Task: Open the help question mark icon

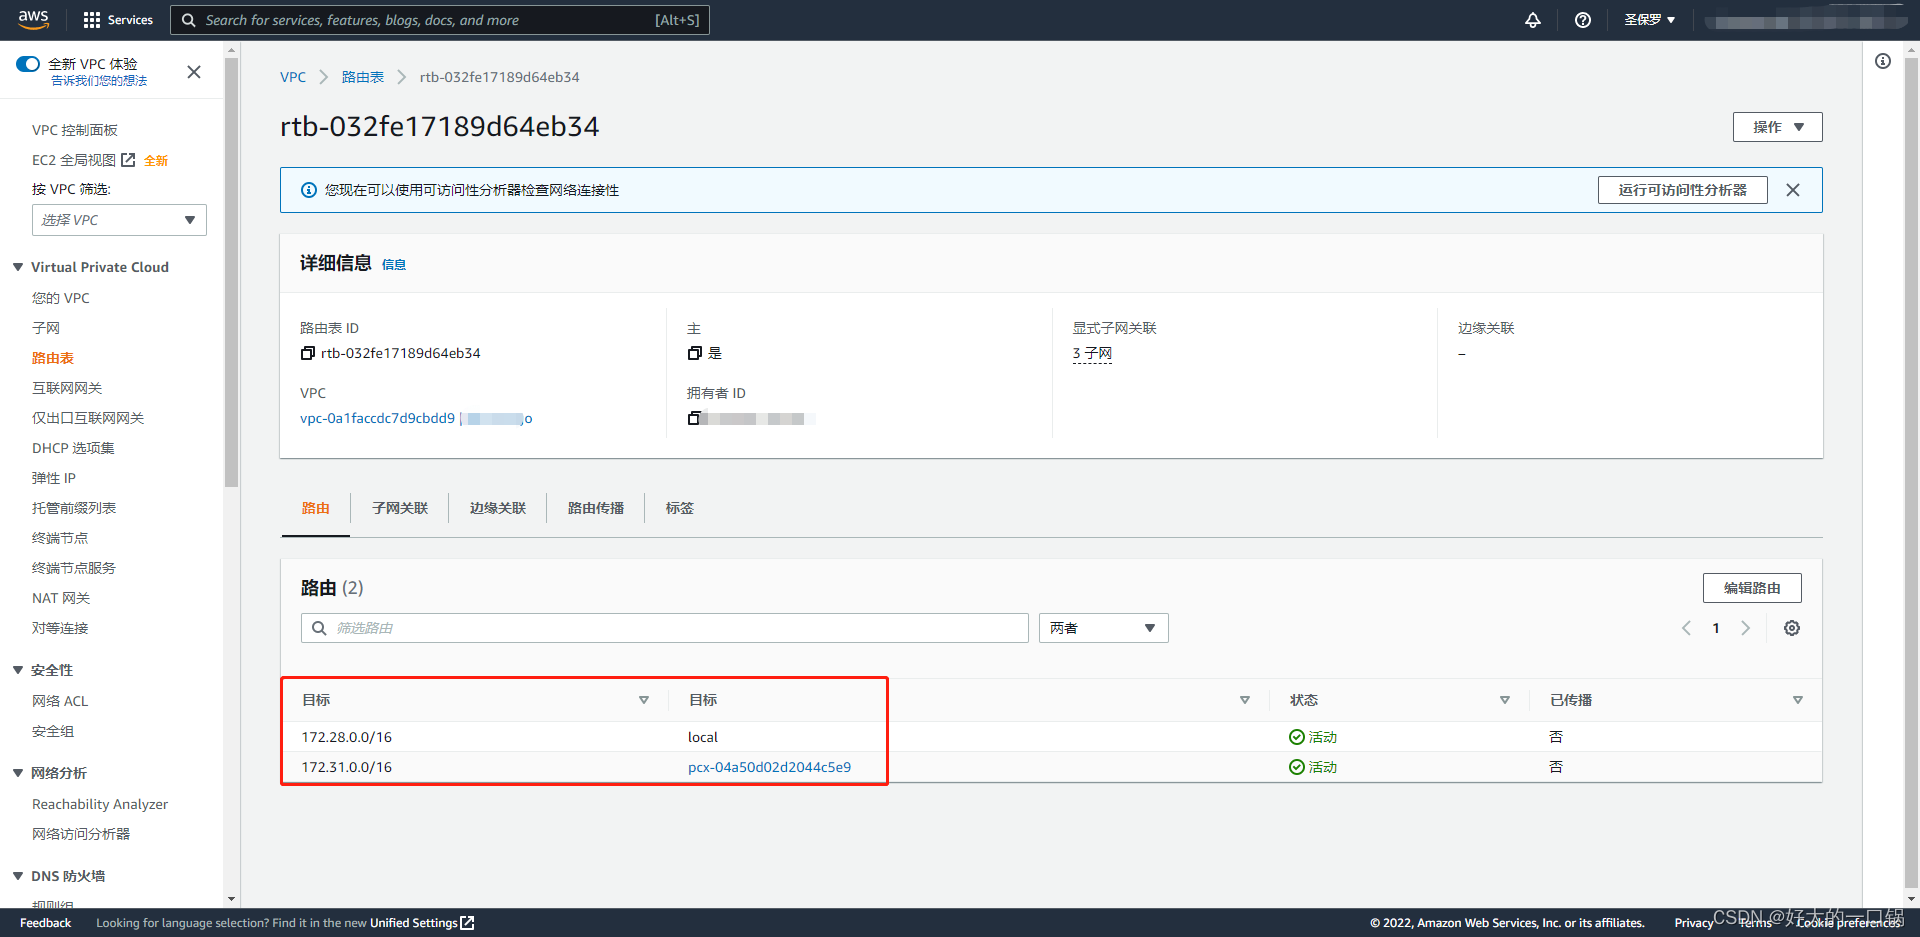Action: click(x=1582, y=20)
